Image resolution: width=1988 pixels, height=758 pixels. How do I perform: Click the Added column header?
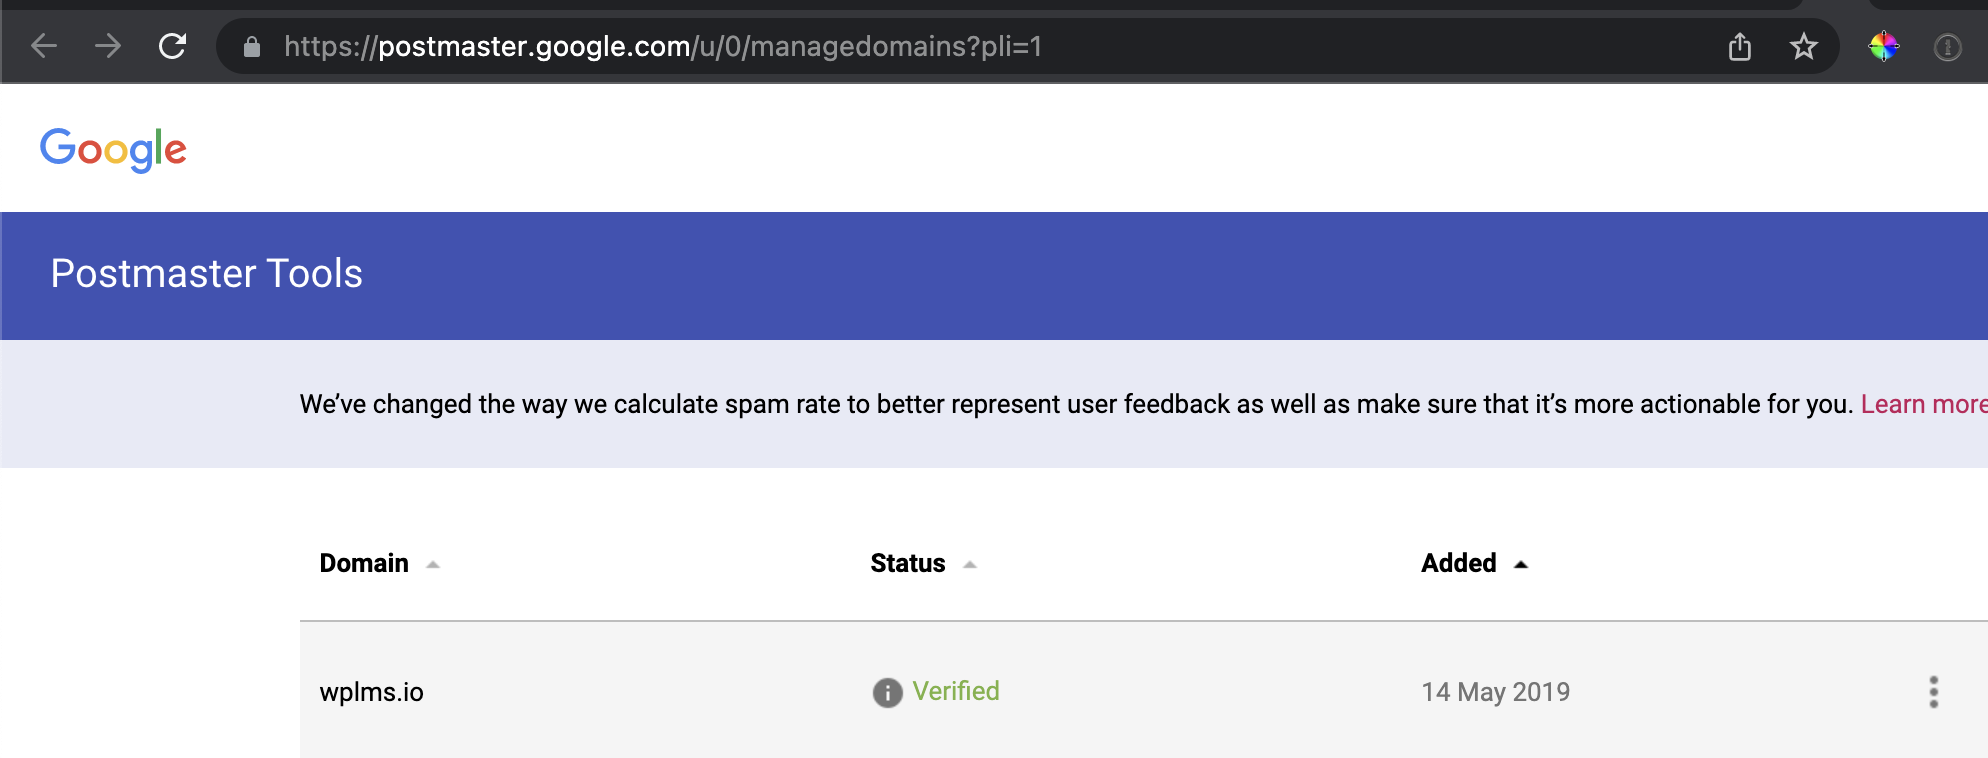pyautogui.click(x=1459, y=563)
